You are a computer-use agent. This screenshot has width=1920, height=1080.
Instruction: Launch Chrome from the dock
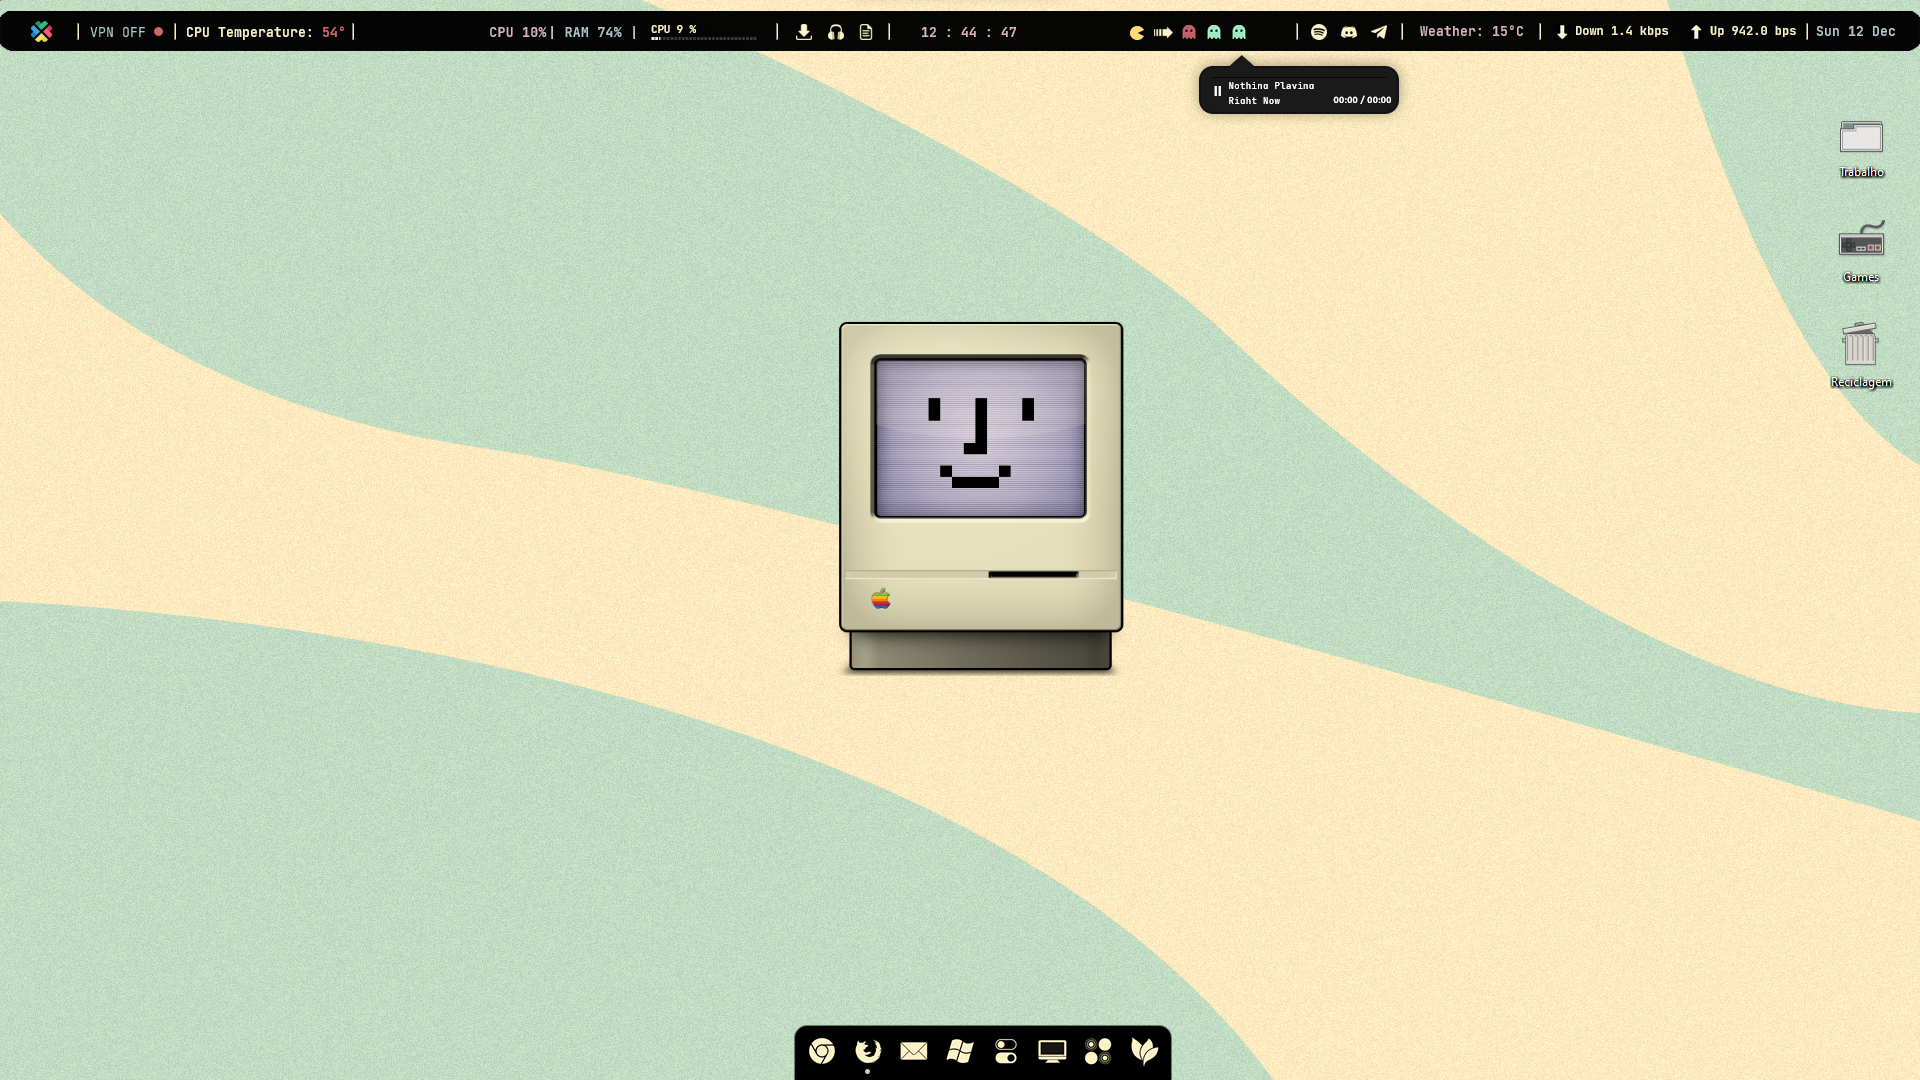(822, 1051)
